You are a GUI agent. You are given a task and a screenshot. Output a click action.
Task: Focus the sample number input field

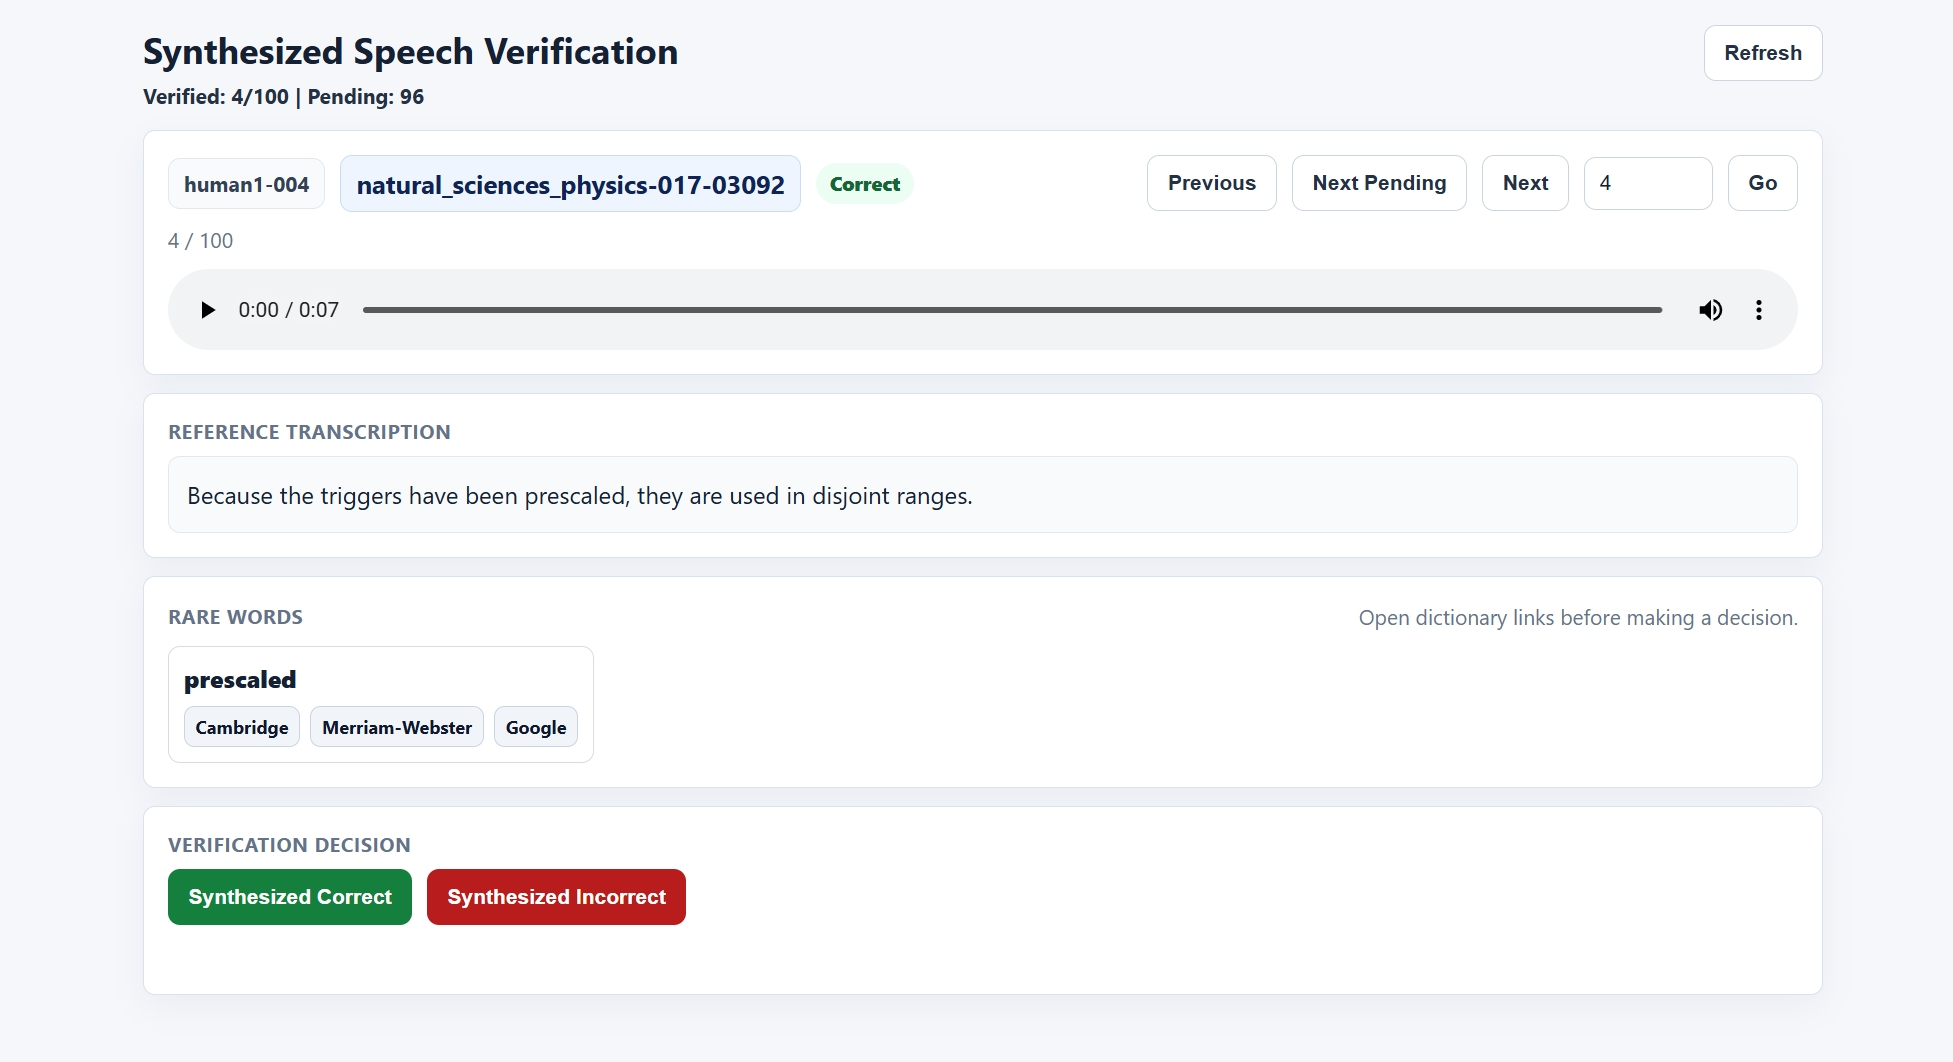[1648, 183]
